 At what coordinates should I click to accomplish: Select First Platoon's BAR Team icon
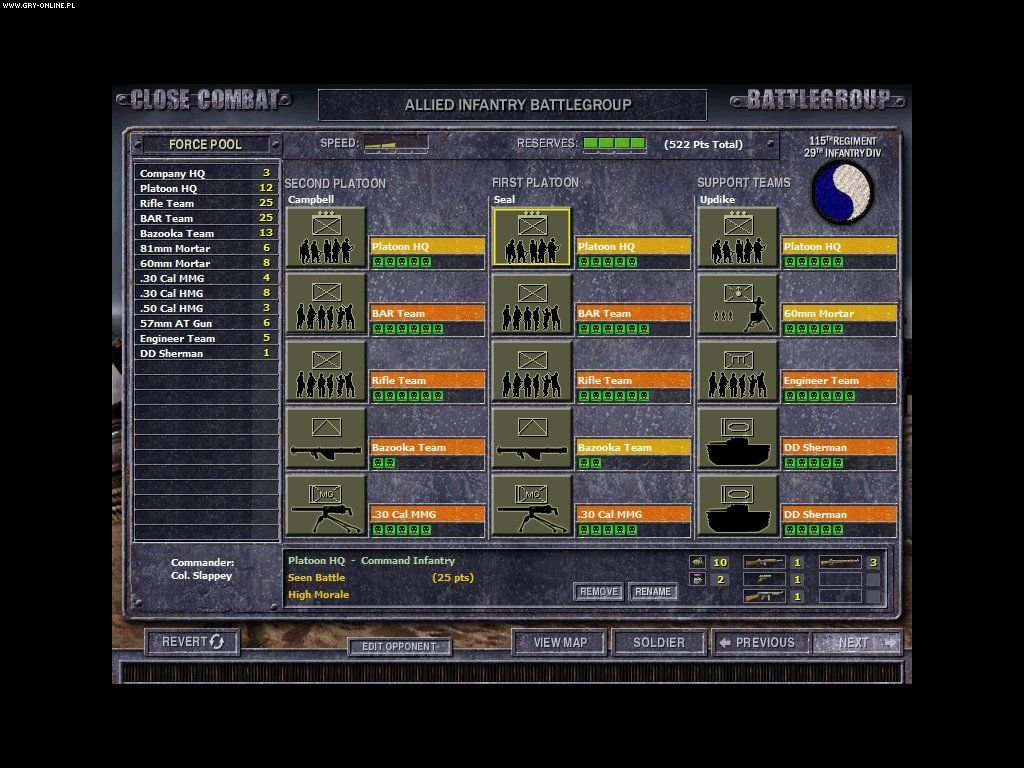[x=532, y=305]
